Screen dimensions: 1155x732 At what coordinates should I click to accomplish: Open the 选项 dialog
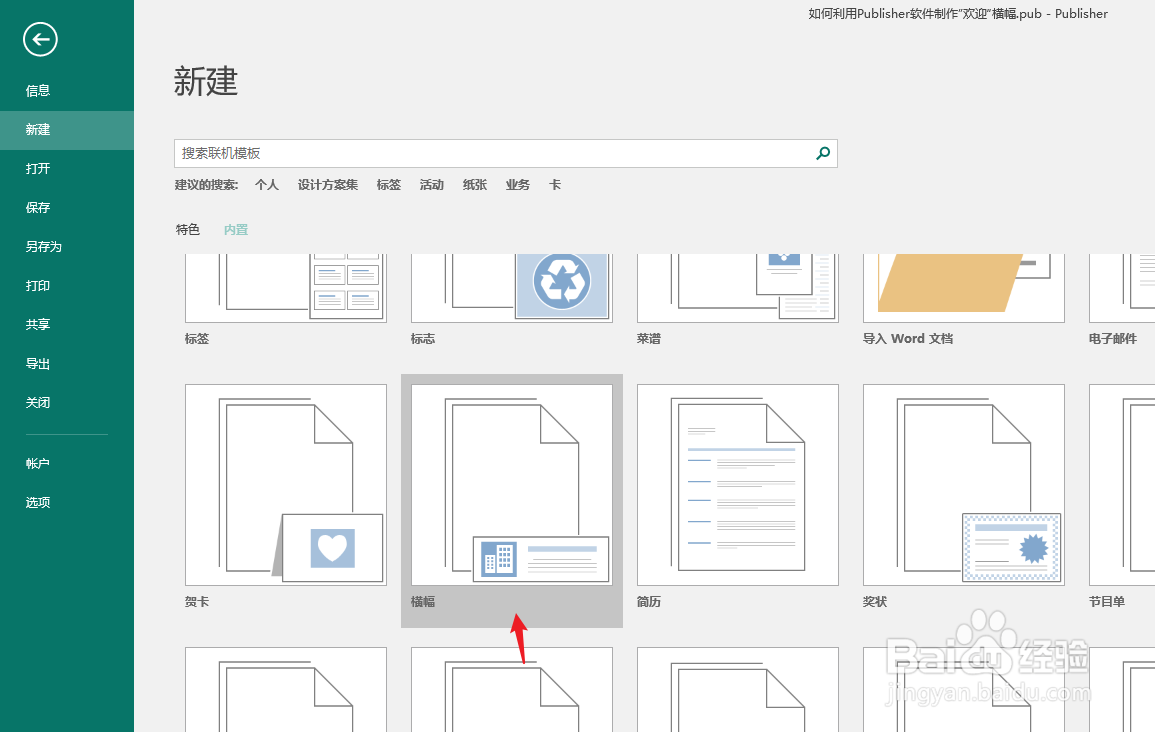37,502
